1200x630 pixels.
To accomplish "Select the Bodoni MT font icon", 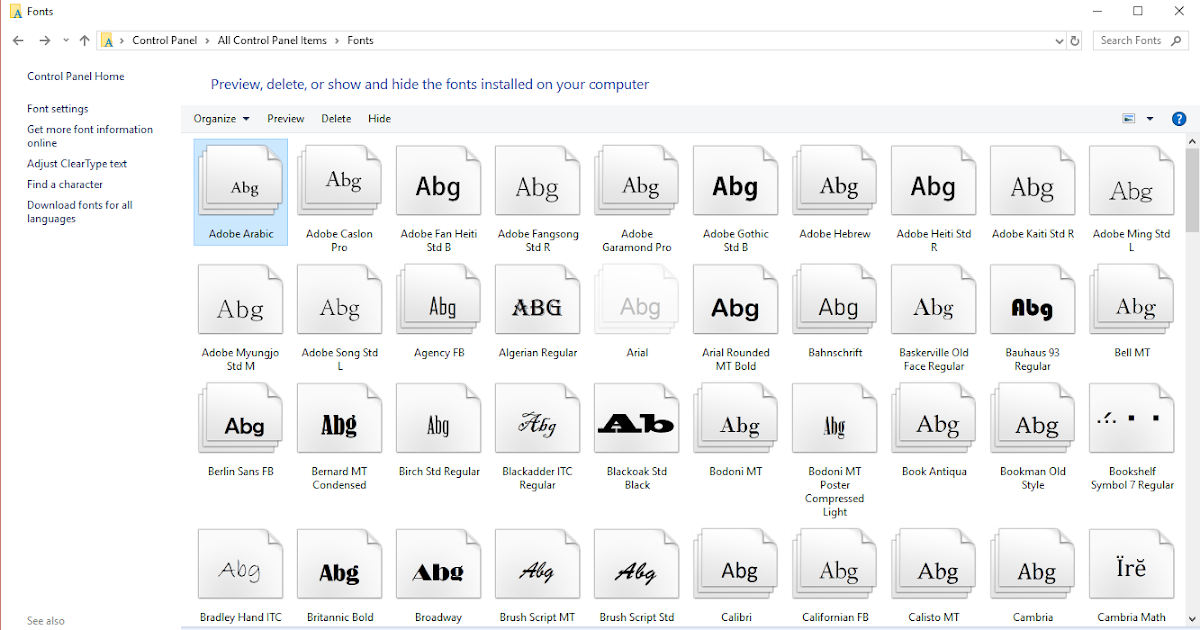I will tap(736, 420).
